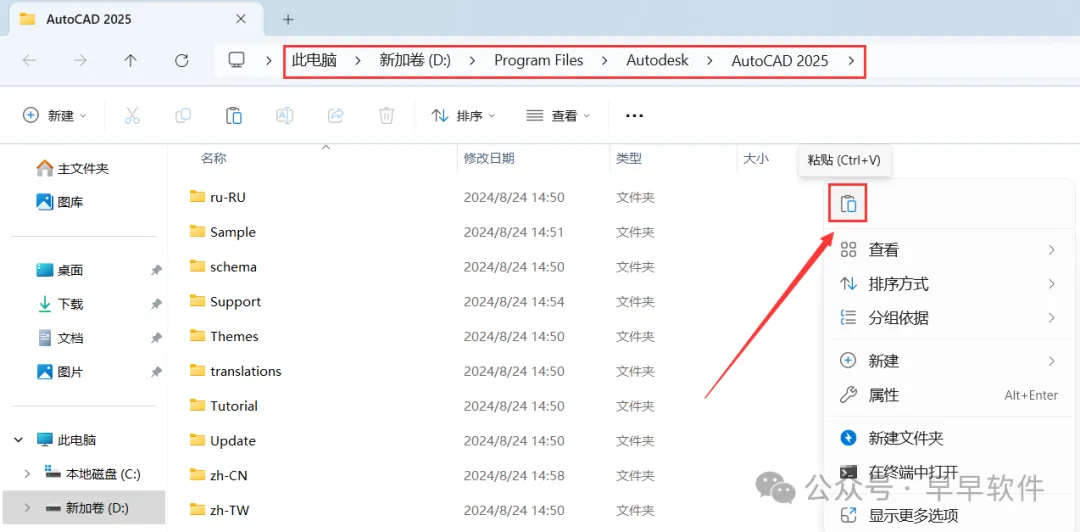The height and width of the screenshot is (532, 1080).
Task: Open 查看 submenu in context menu
Action: 948,250
